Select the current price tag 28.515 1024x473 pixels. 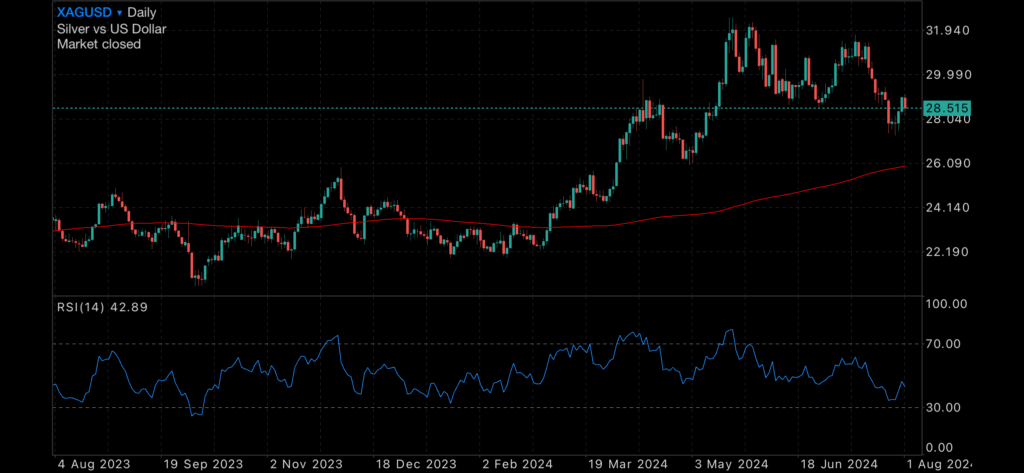[947, 108]
